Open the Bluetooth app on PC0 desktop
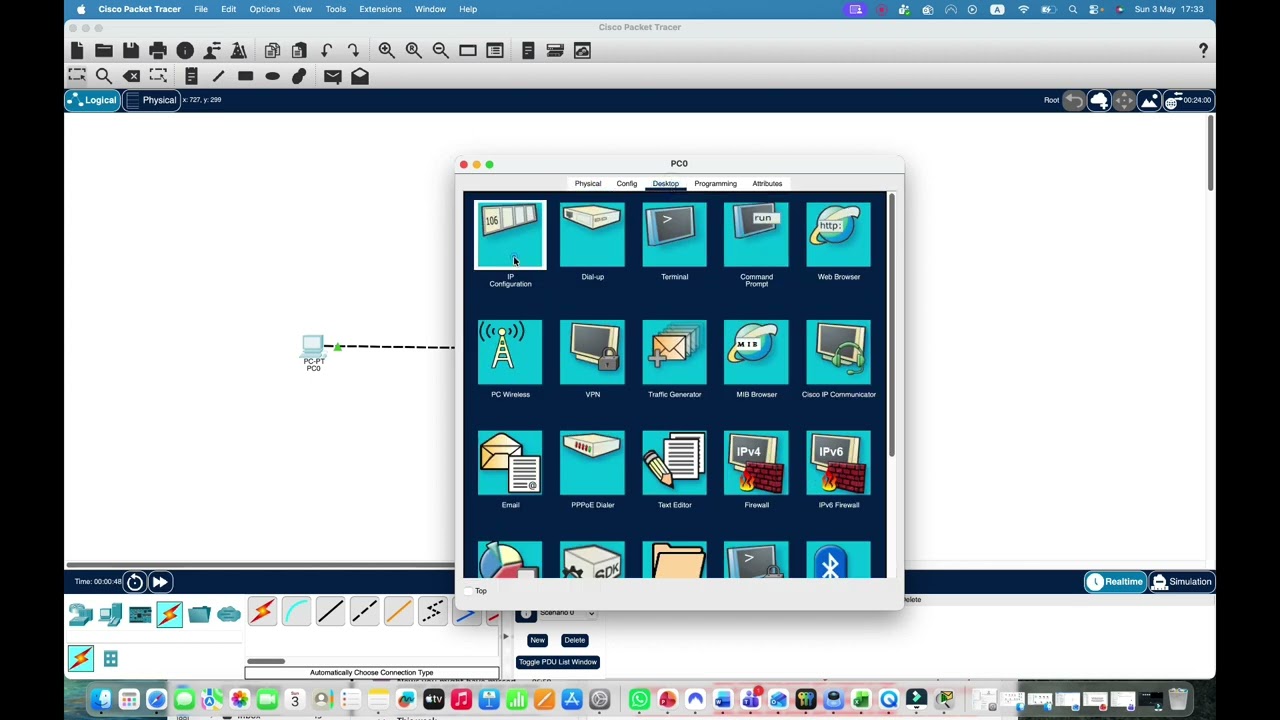Image resolution: width=1280 pixels, height=720 pixels. [838, 560]
